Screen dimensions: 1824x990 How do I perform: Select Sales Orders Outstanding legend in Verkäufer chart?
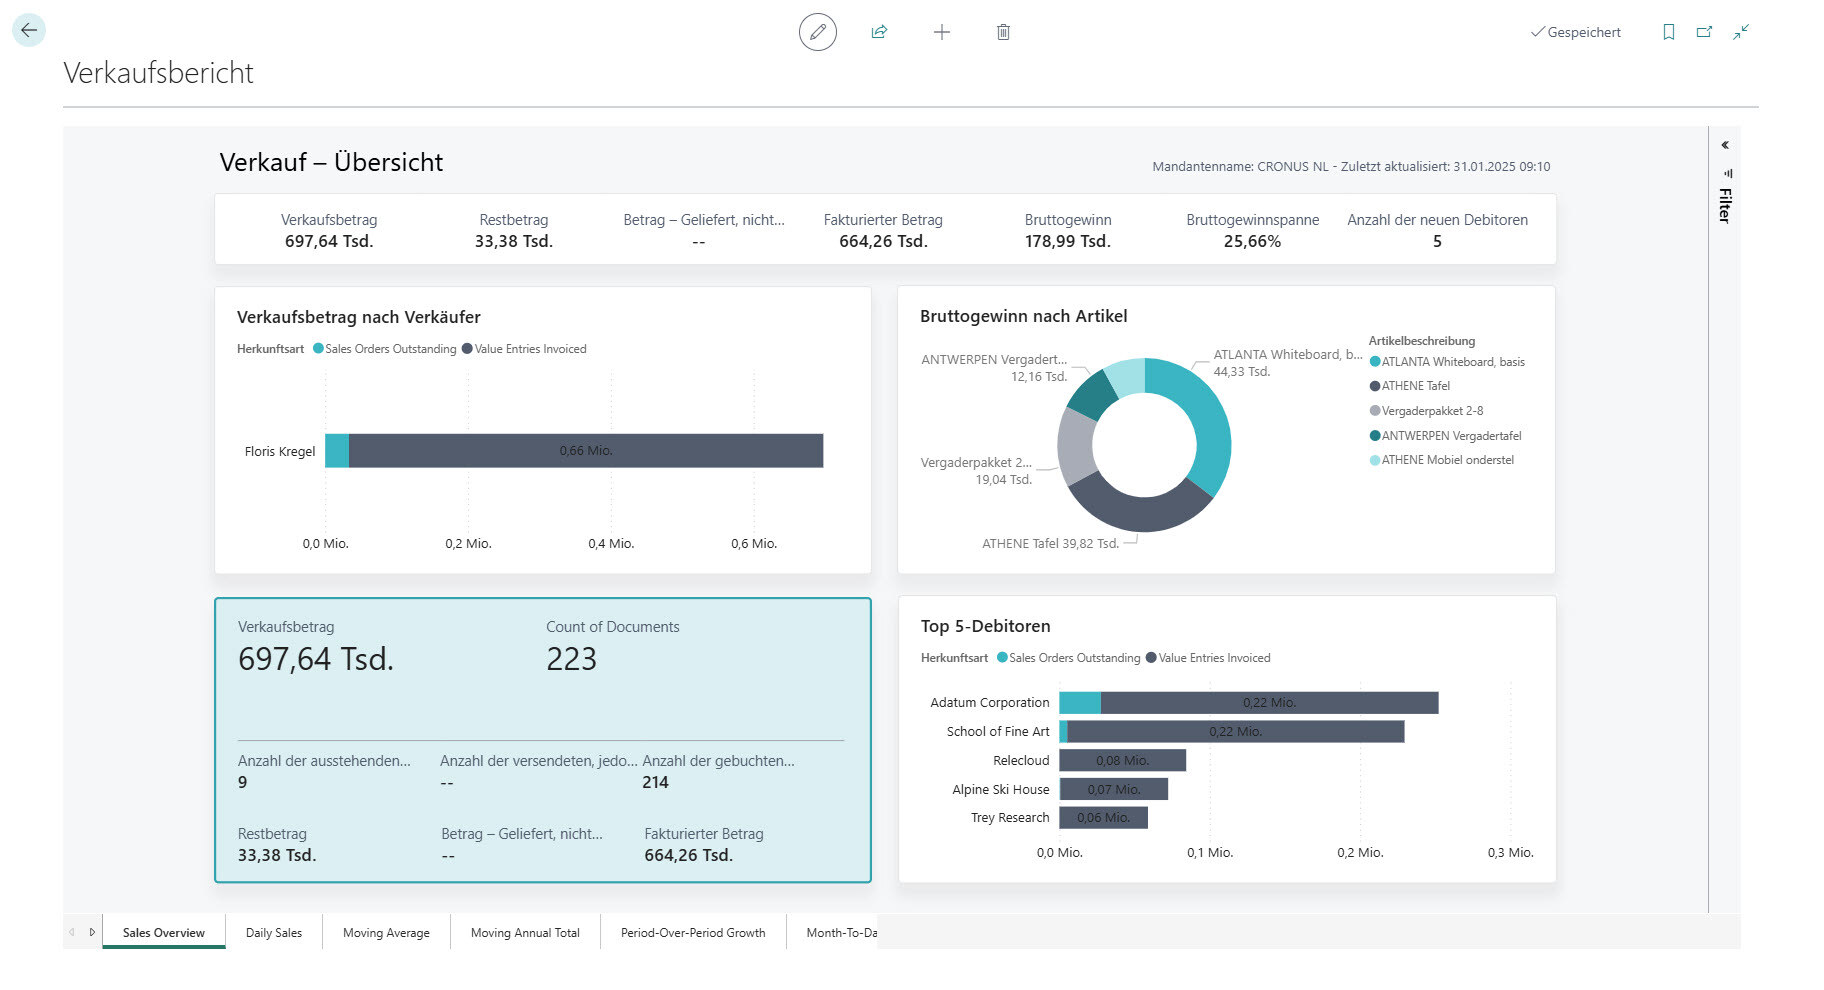[385, 349]
